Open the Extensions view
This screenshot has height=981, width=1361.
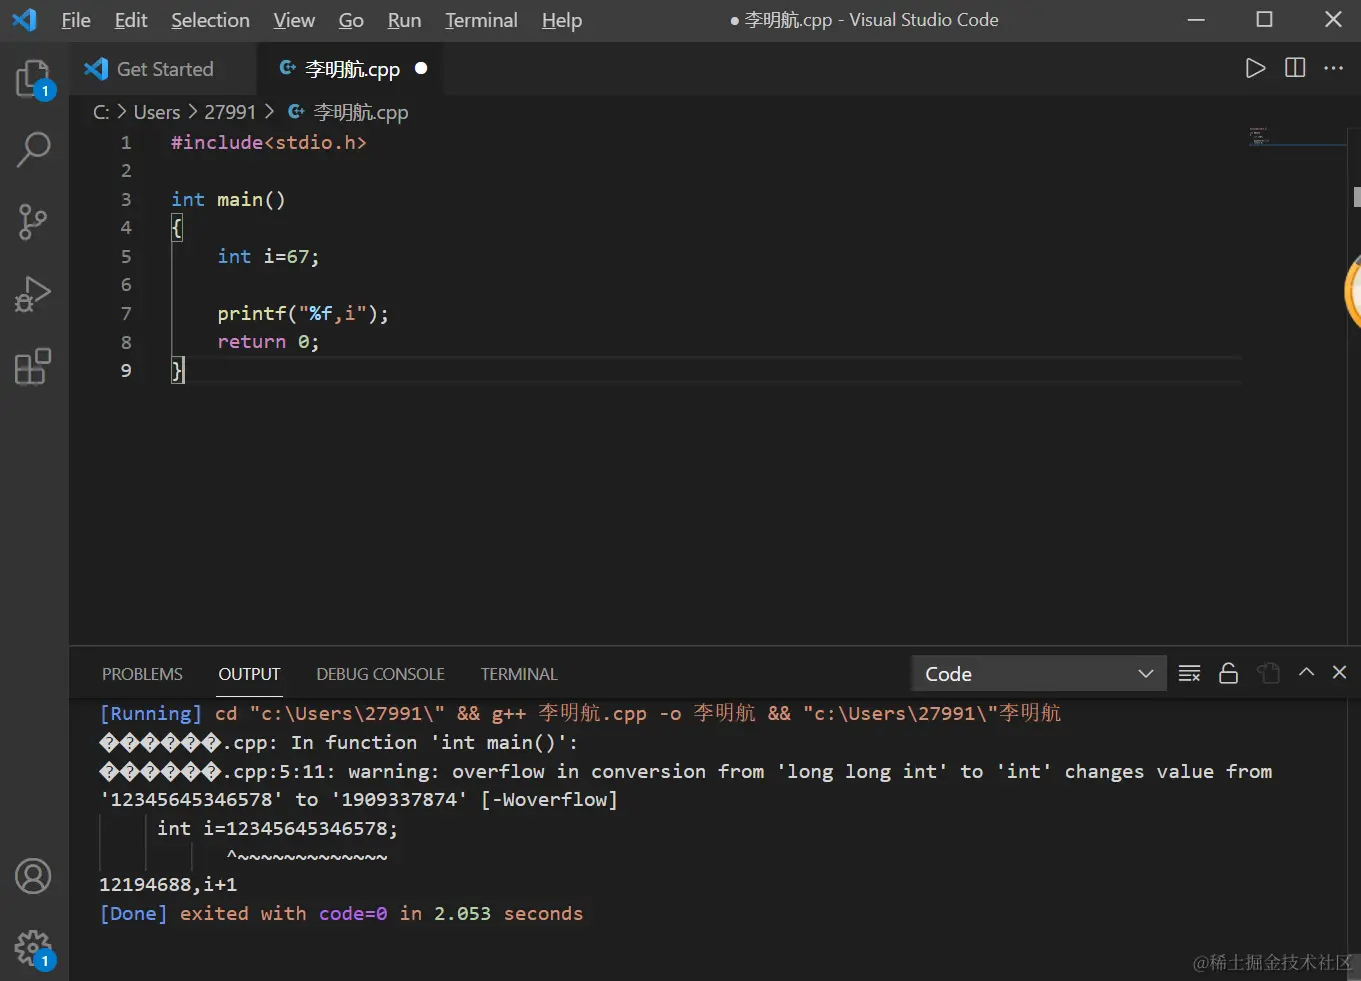click(x=33, y=367)
